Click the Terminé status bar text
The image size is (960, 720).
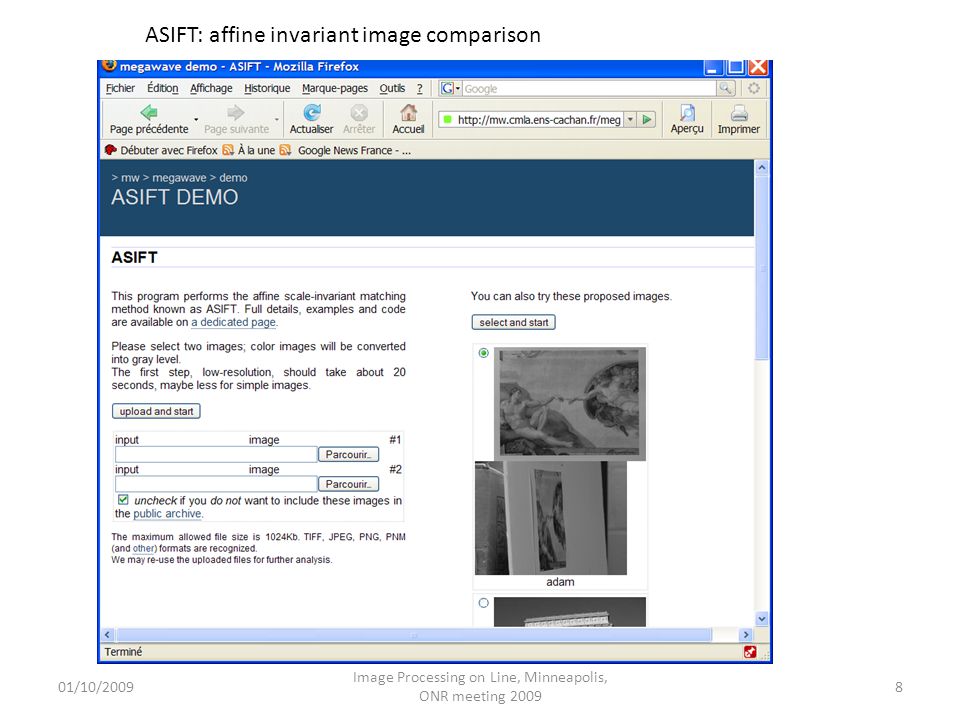(x=123, y=652)
